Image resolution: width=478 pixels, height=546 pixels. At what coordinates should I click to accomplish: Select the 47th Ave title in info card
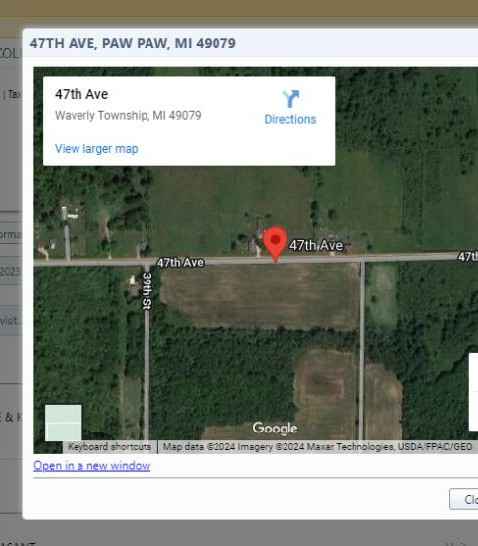pyautogui.click(x=81, y=94)
